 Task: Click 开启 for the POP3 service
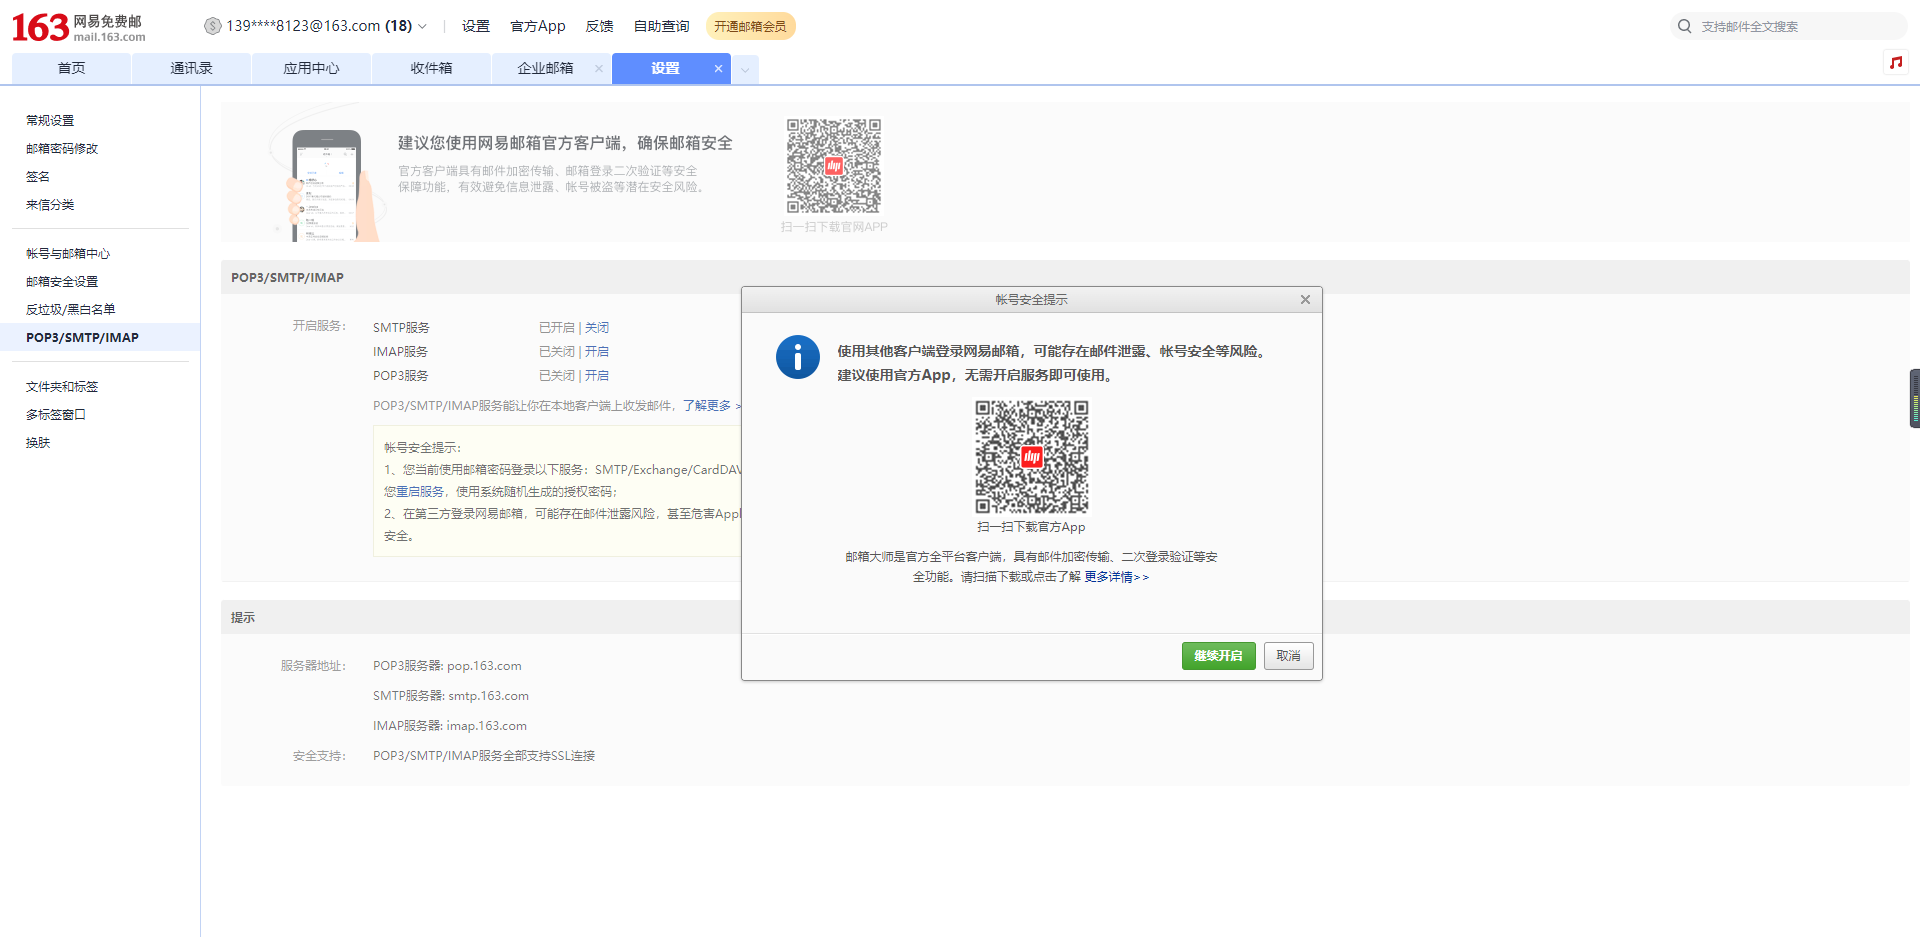[x=597, y=375]
